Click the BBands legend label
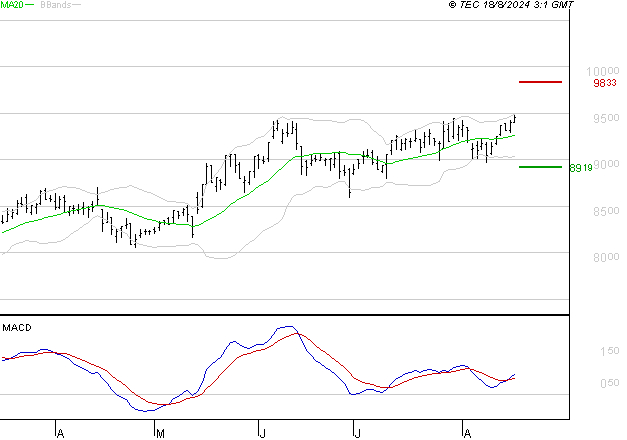The height and width of the screenshot is (440, 627). point(56,5)
